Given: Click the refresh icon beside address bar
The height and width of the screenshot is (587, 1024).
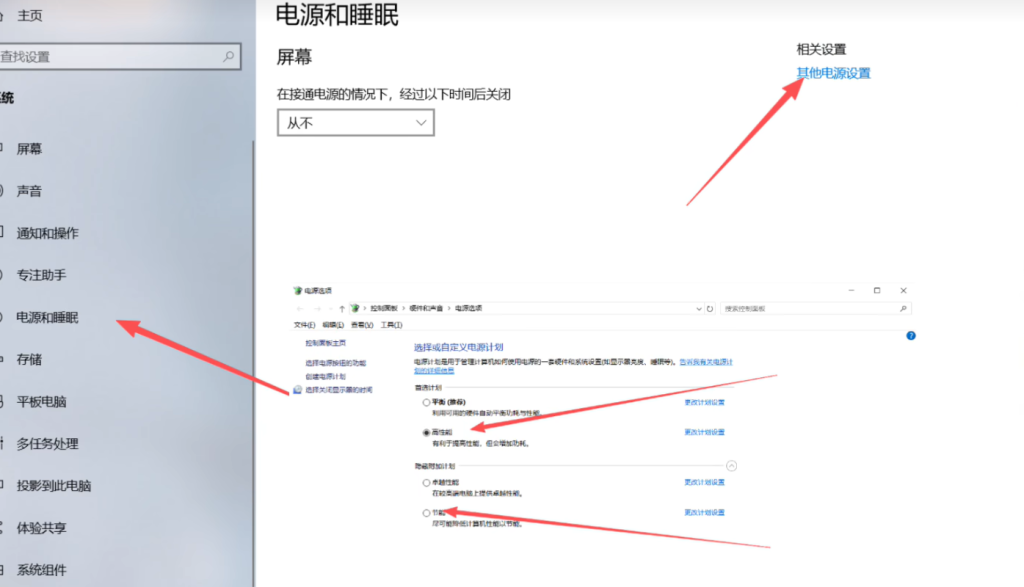Looking at the screenshot, I should tap(711, 308).
